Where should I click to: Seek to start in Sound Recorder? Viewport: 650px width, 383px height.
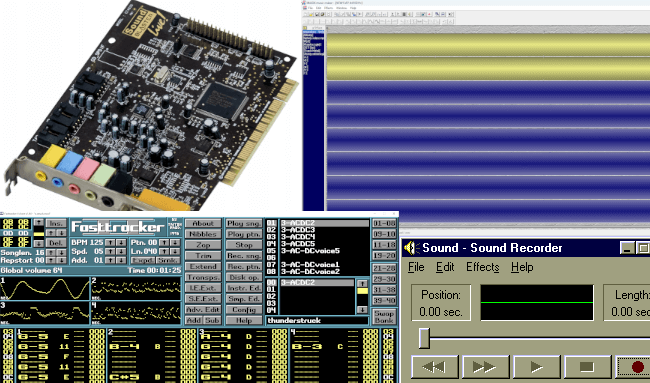434,366
